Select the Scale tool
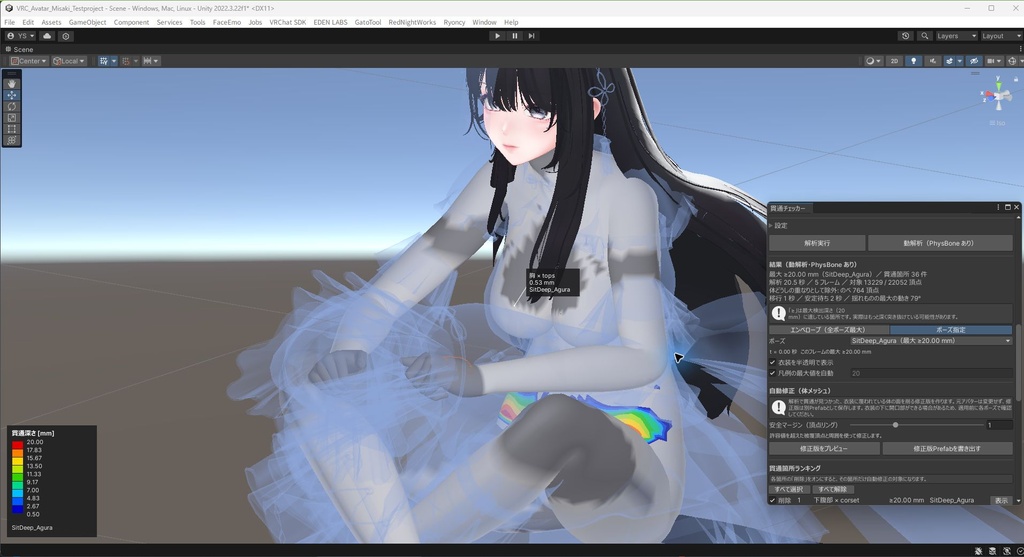 (x=12, y=118)
